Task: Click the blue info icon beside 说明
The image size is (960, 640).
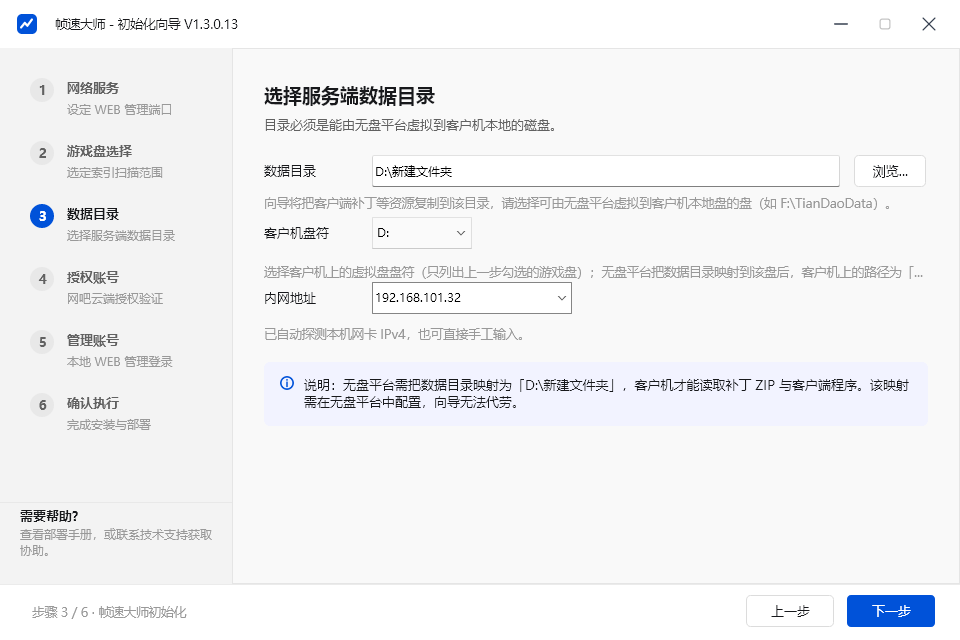Action: click(287, 383)
